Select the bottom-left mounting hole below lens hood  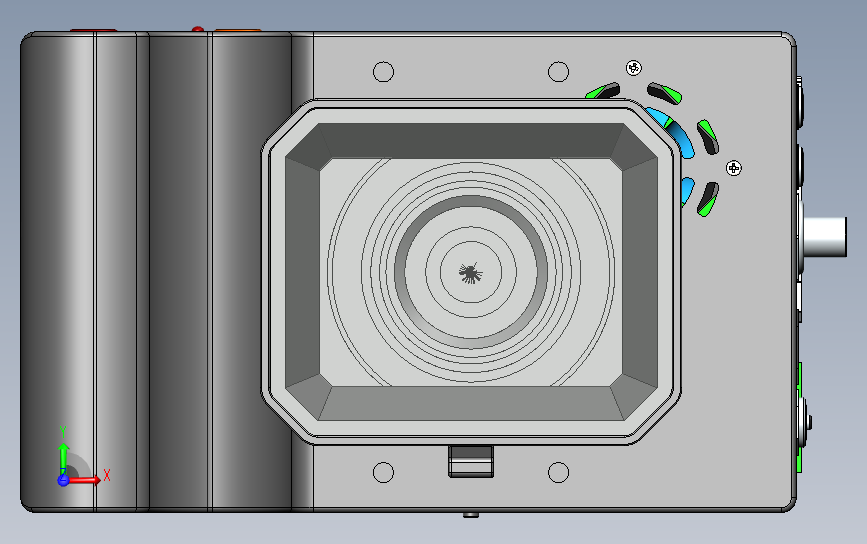click(x=383, y=473)
